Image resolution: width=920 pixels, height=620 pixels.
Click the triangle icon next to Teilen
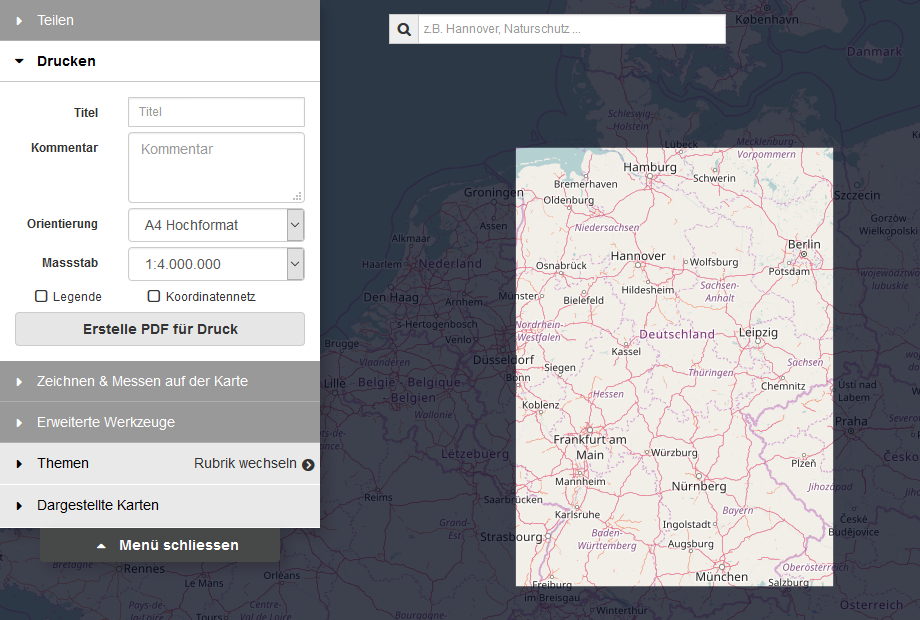click(19, 20)
